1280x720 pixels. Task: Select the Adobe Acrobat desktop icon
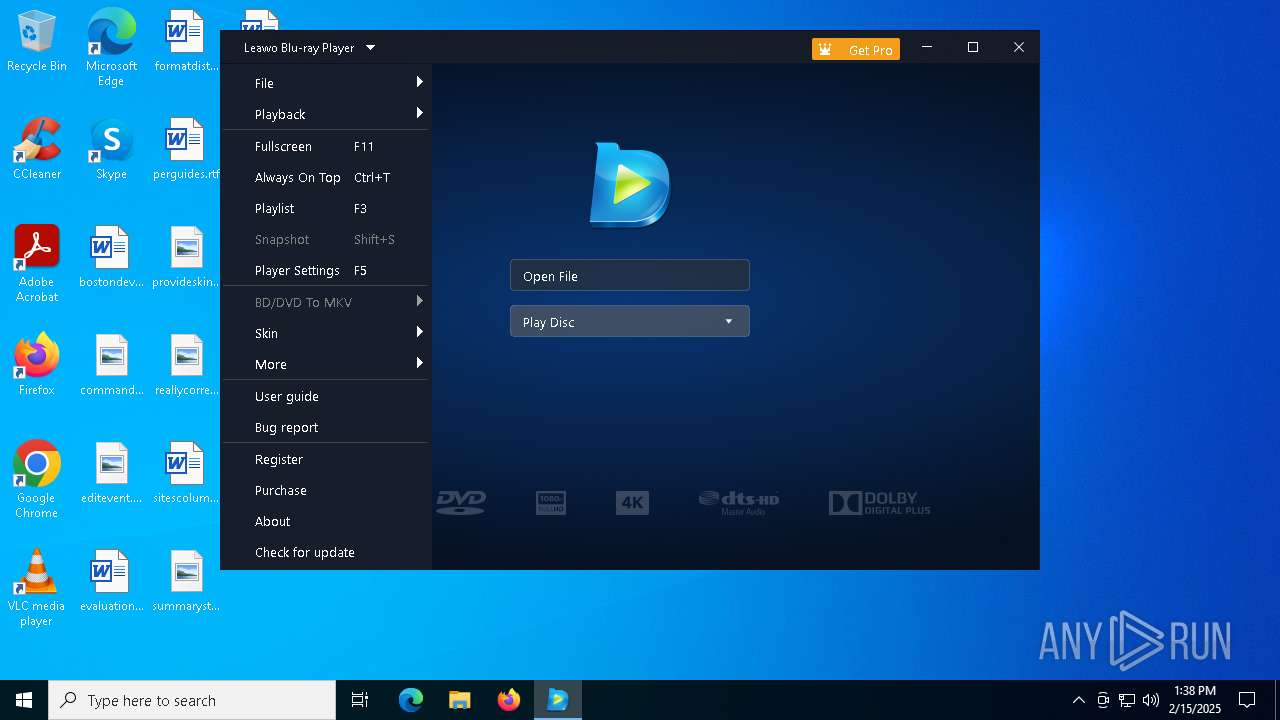click(x=37, y=263)
